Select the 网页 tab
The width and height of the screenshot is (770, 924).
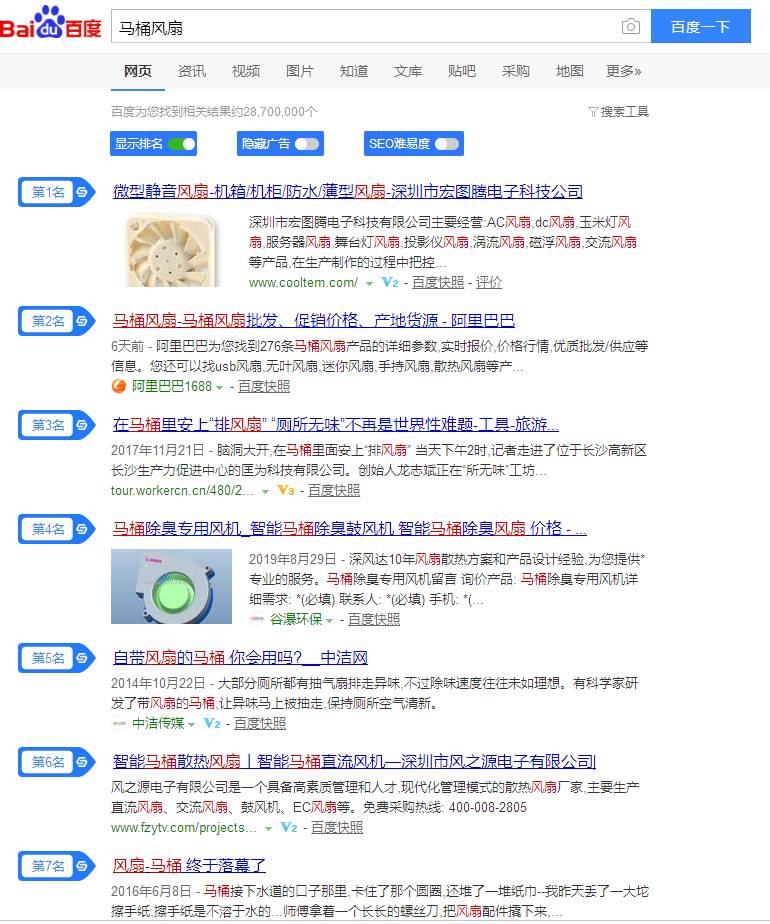coord(138,71)
